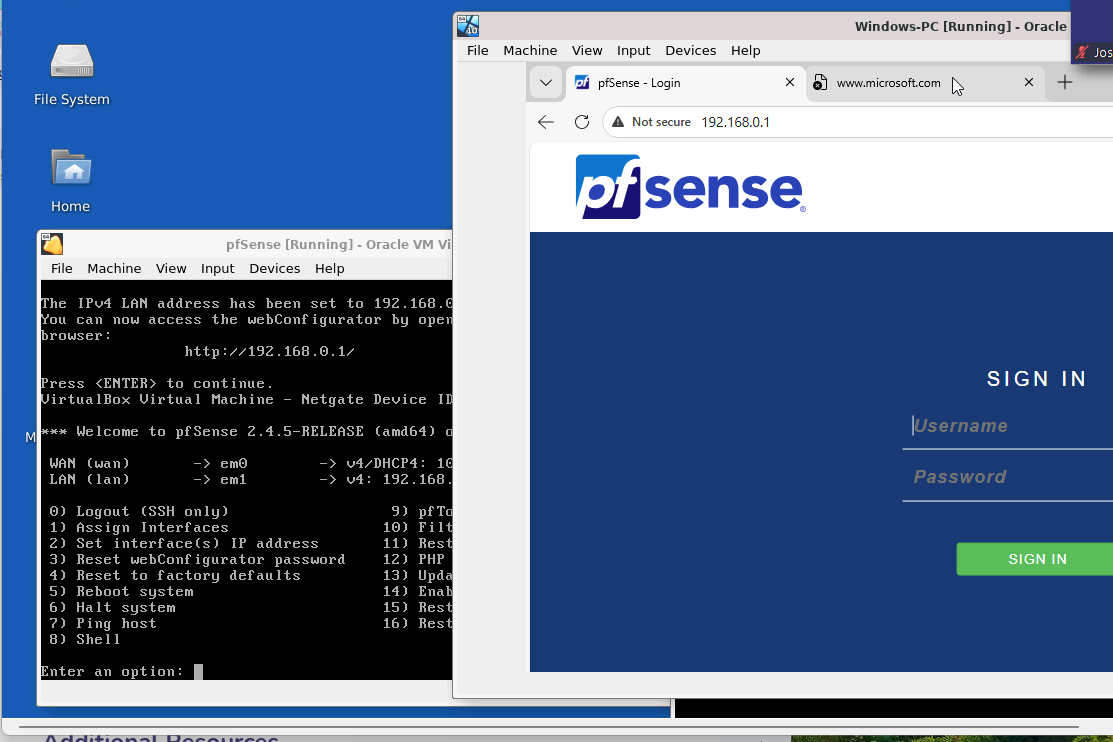
Task: Open Machine menu in pfSense VM window
Action: [x=114, y=268]
